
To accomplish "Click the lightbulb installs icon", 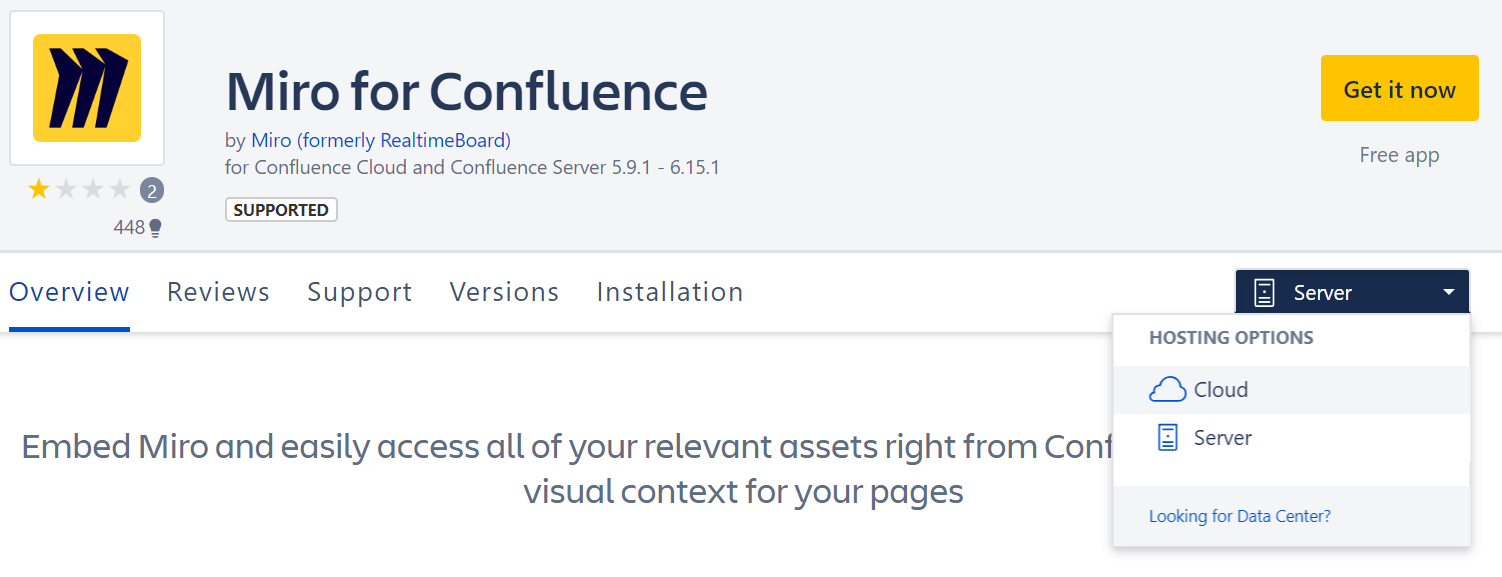I will (x=155, y=229).
